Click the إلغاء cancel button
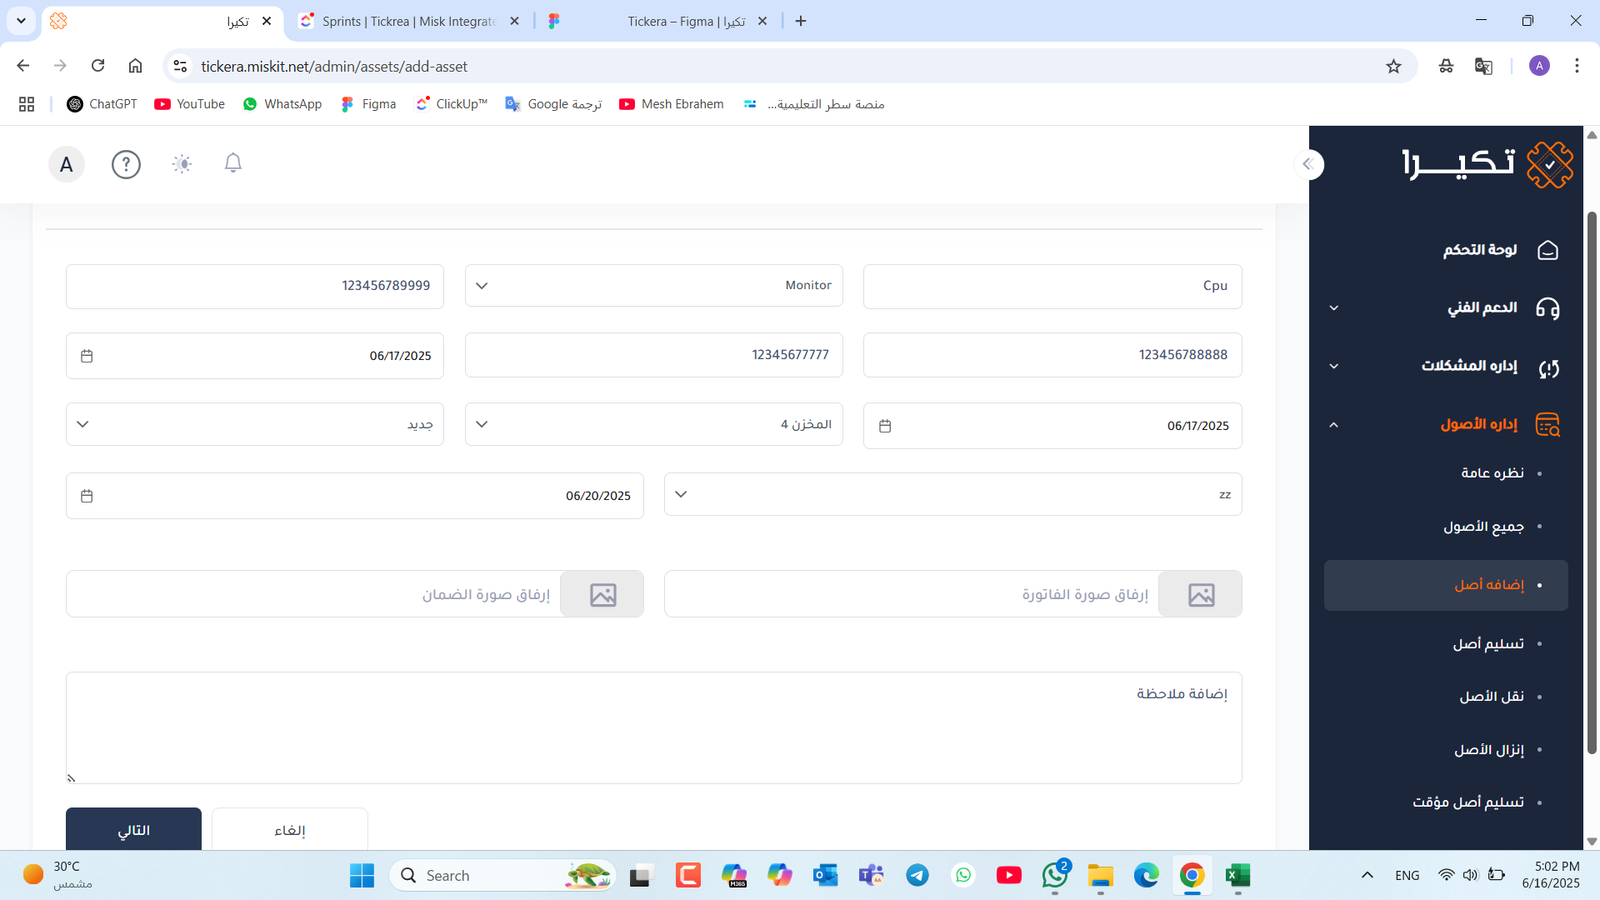Viewport: 1600px width, 900px height. point(290,830)
